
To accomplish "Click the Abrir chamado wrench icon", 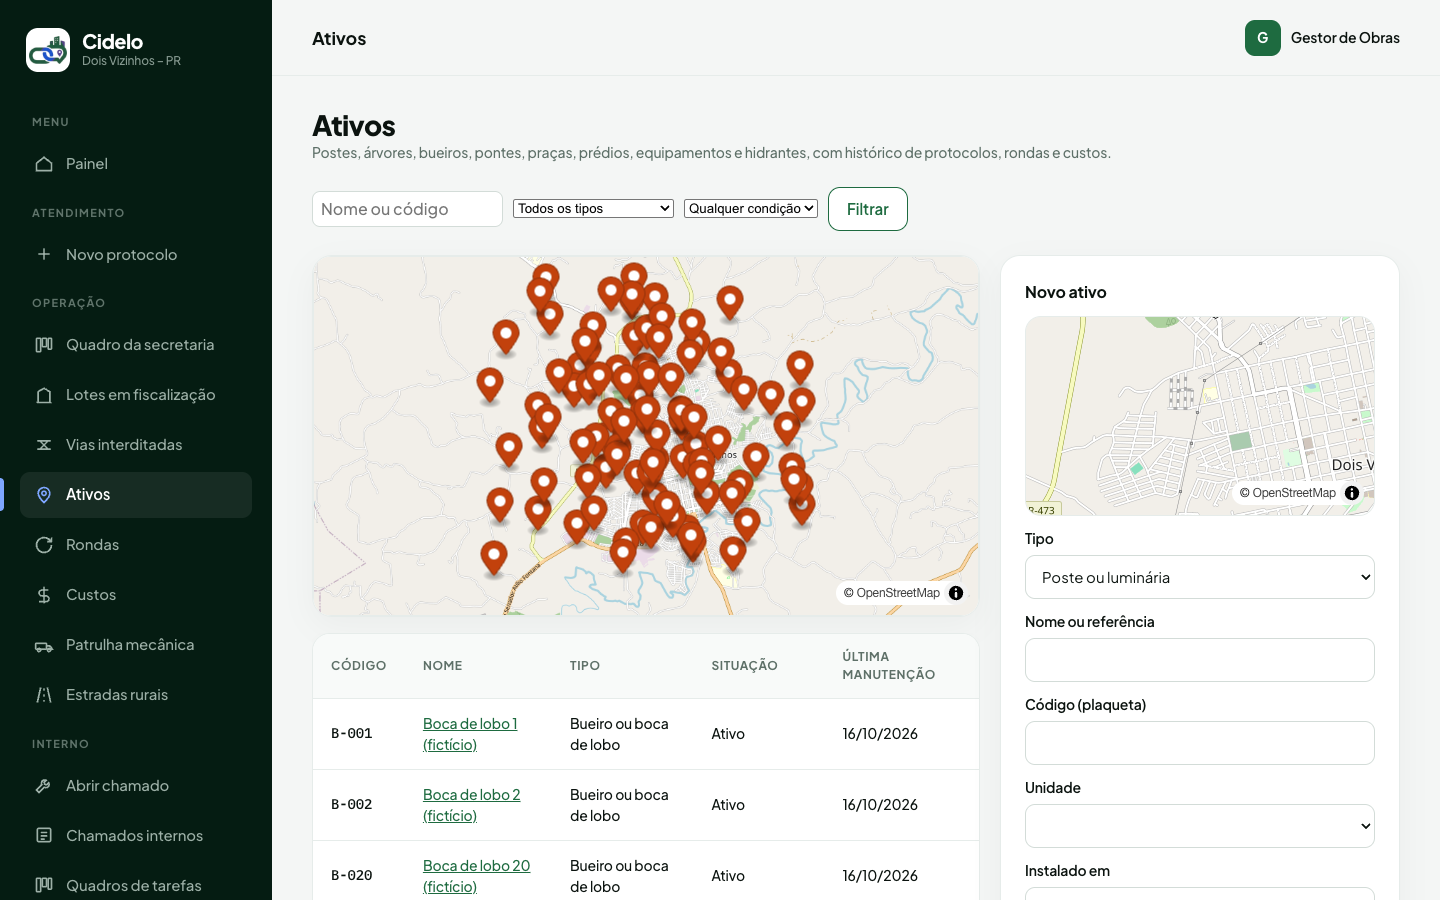I will click(x=44, y=786).
